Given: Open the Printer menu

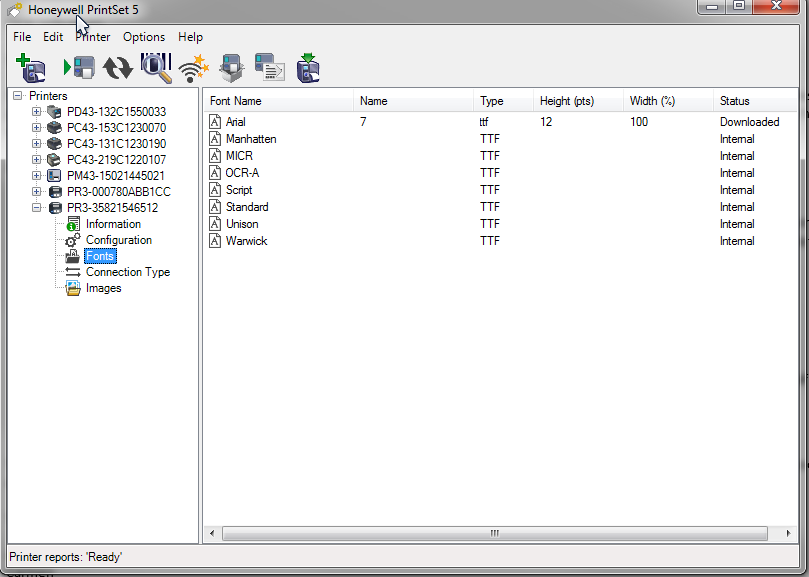Looking at the screenshot, I should [x=93, y=37].
